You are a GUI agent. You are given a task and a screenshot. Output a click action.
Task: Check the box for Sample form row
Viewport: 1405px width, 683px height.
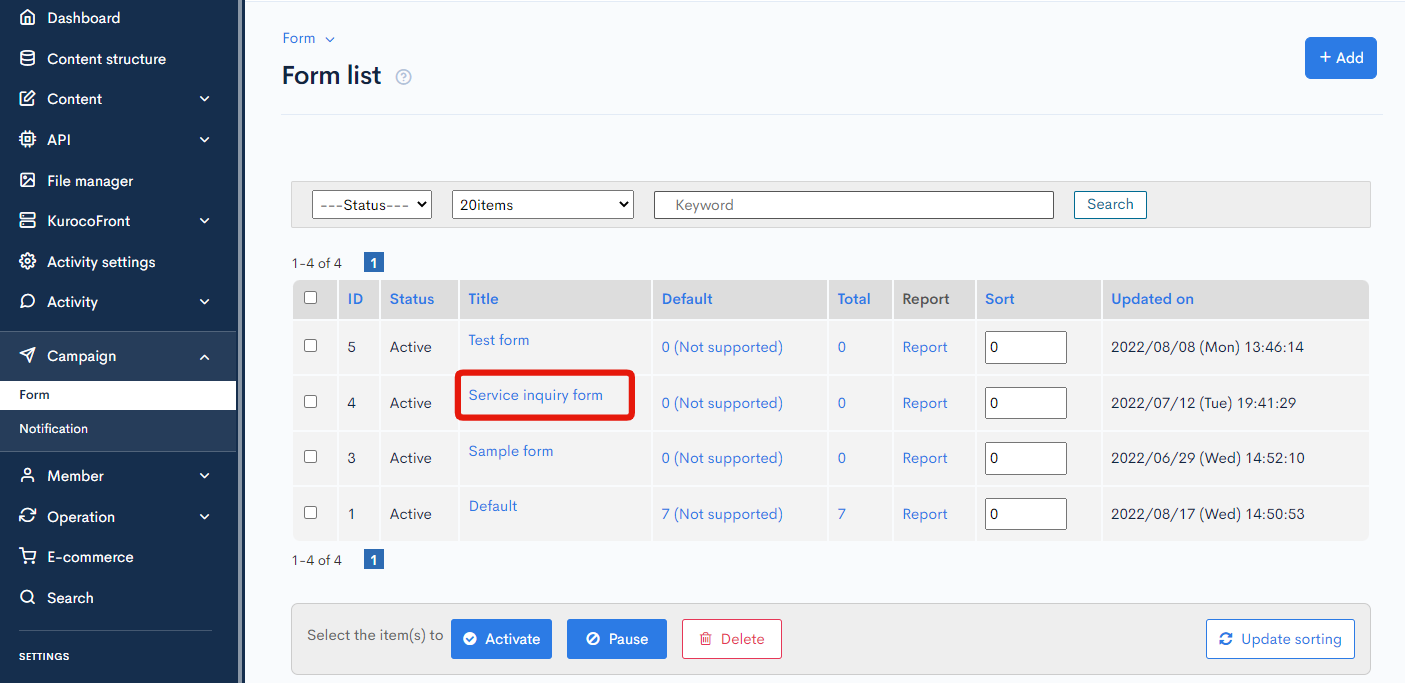(310, 457)
